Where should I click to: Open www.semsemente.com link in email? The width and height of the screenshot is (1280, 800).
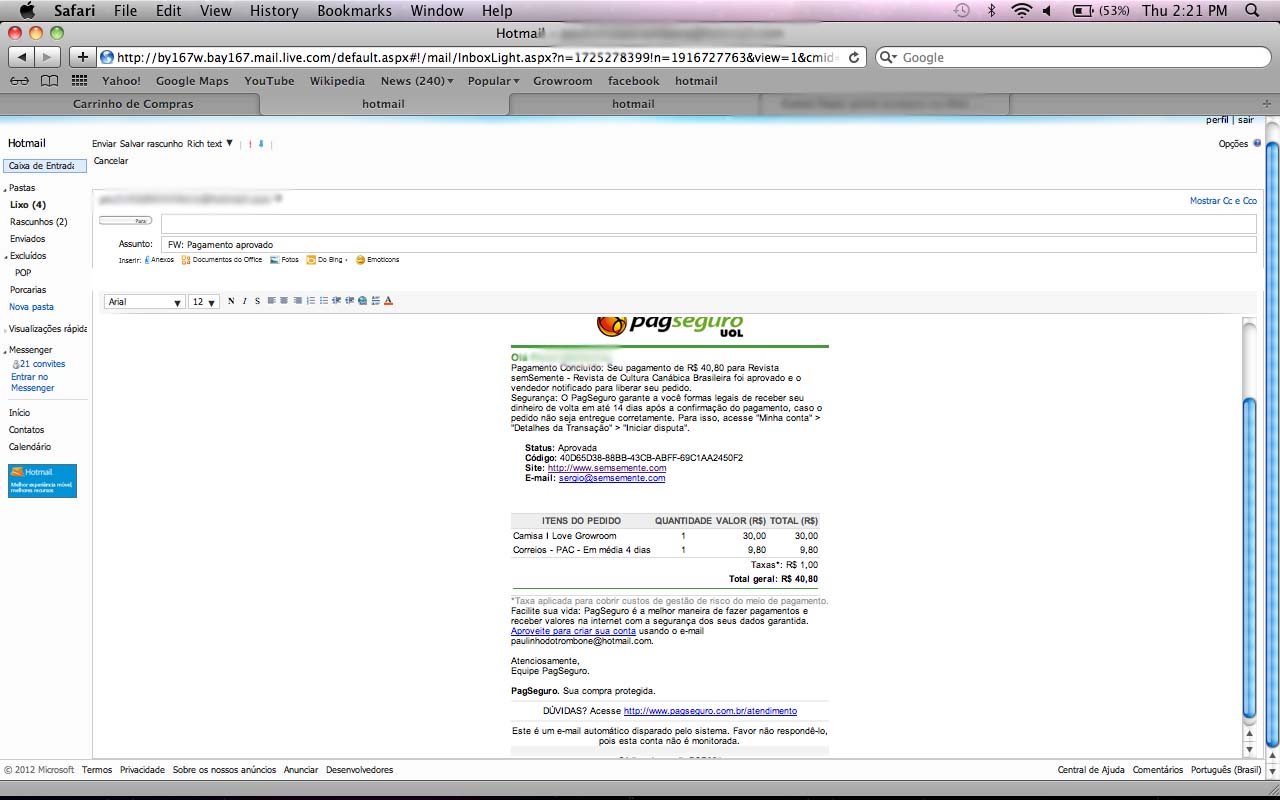(x=607, y=468)
